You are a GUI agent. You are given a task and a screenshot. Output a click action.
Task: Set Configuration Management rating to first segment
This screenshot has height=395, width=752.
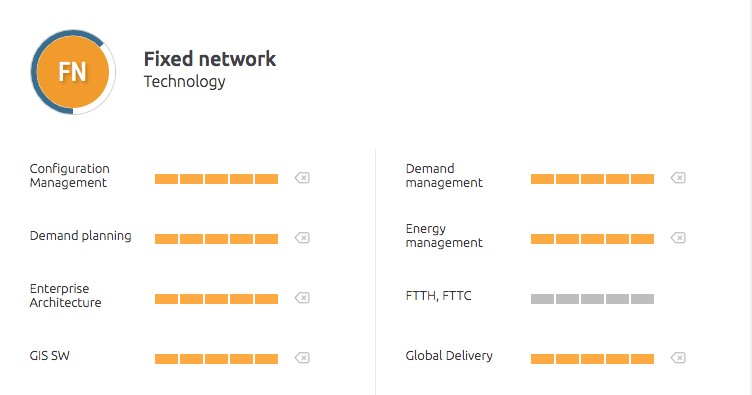pyautogui.click(x=166, y=179)
